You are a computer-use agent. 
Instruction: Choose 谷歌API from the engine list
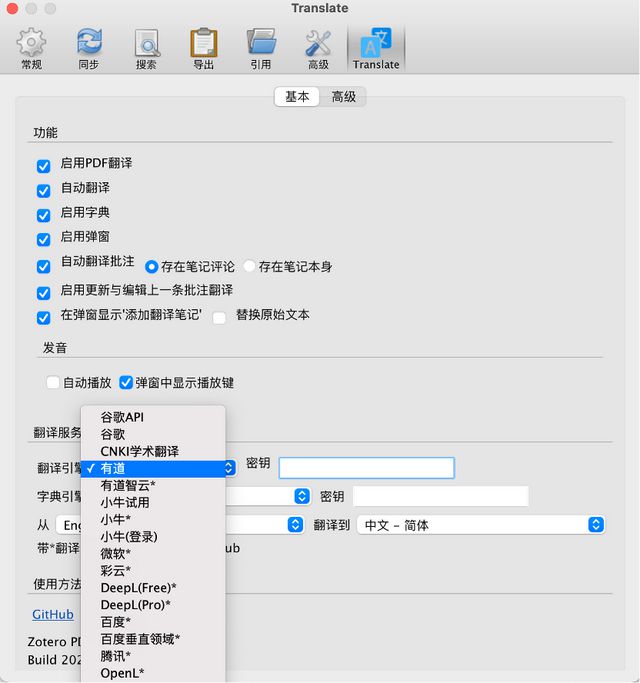click(153, 417)
